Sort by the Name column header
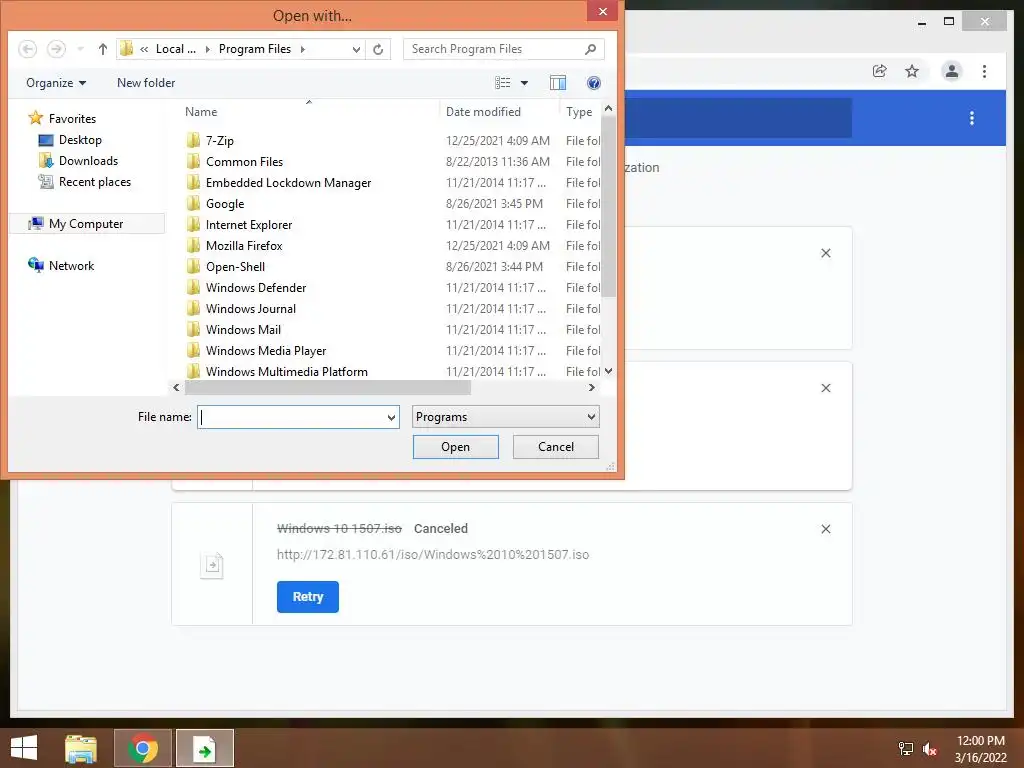Screen dimensions: 1024x768 [x=200, y=112]
